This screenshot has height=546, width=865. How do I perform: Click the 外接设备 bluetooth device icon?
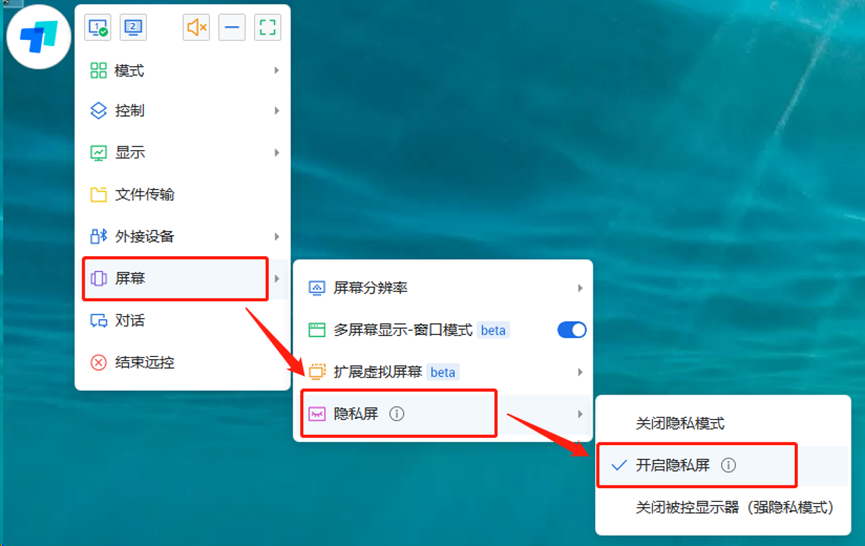[98, 237]
